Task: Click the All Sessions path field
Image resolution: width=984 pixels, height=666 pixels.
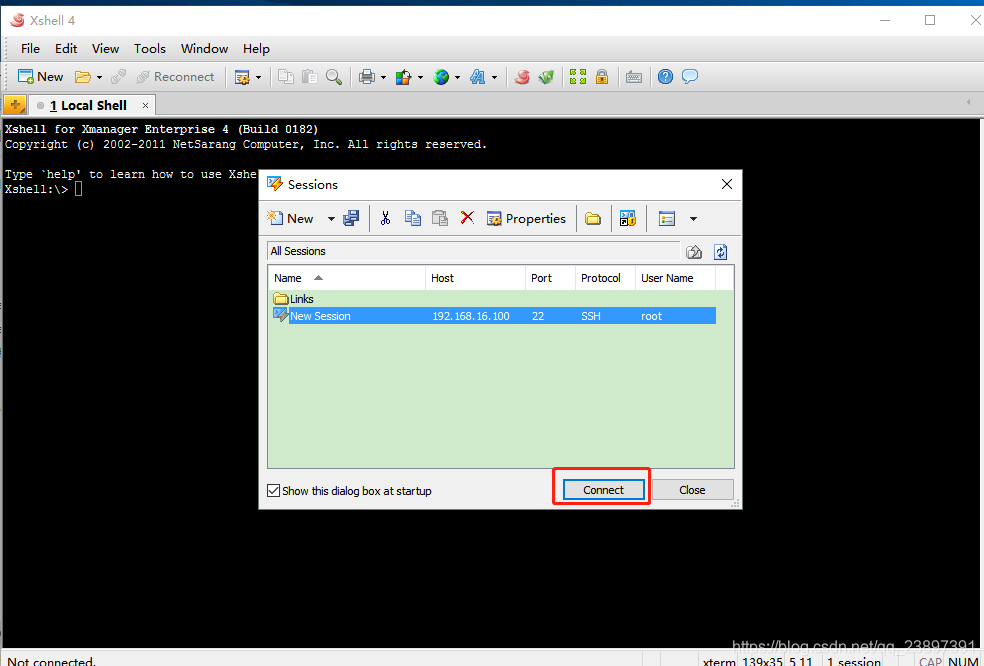Action: [x=473, y=251]
